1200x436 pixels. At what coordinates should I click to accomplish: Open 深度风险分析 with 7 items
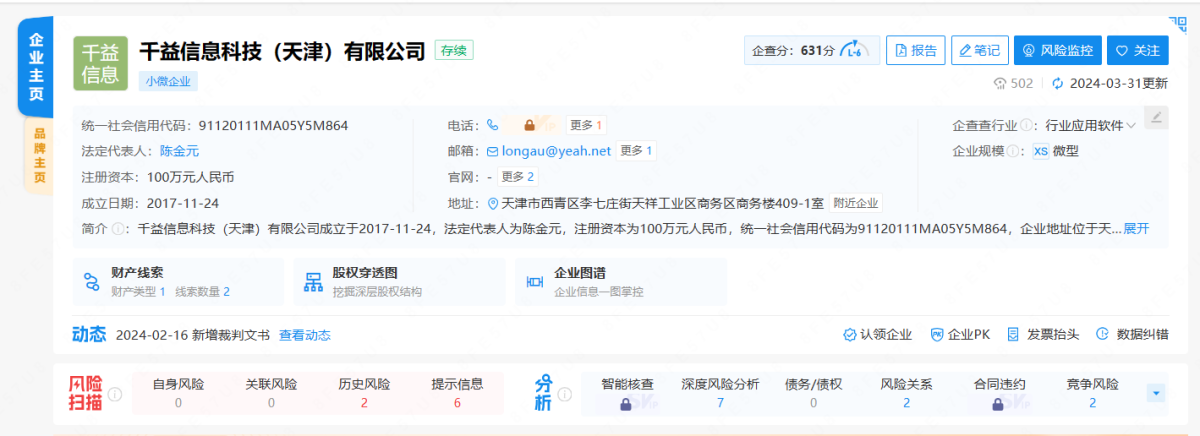pyautogui.click(x=720, y=394)
